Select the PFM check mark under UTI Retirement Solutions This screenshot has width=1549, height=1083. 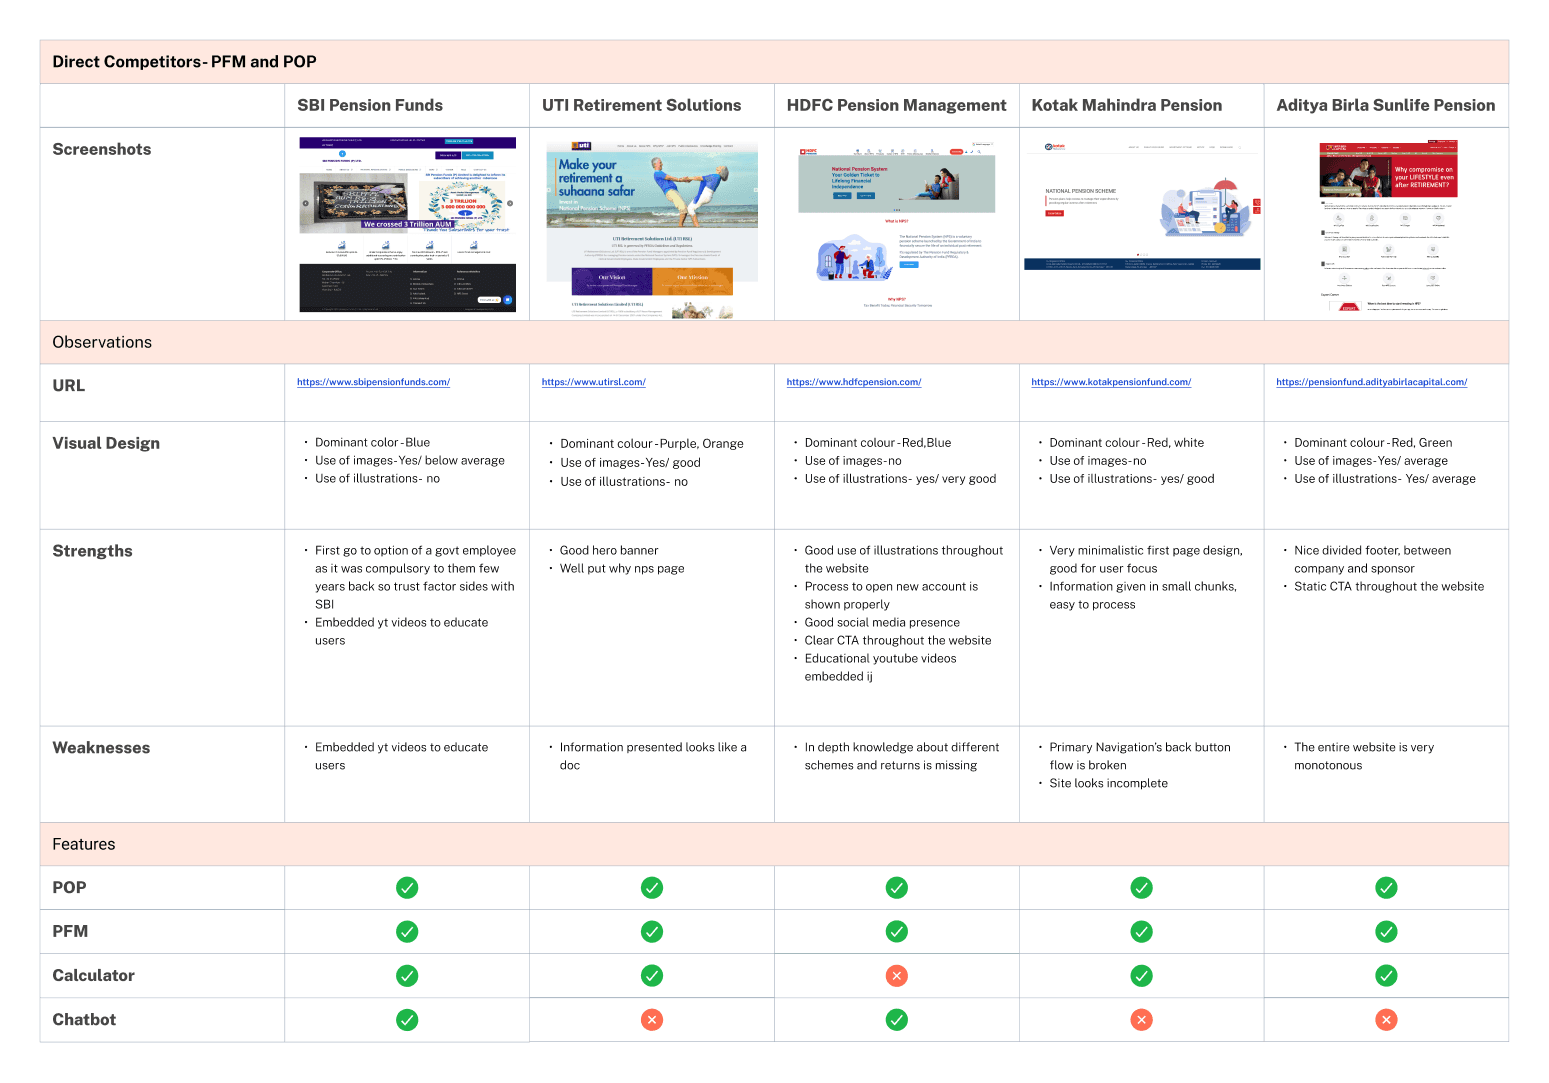652,932
